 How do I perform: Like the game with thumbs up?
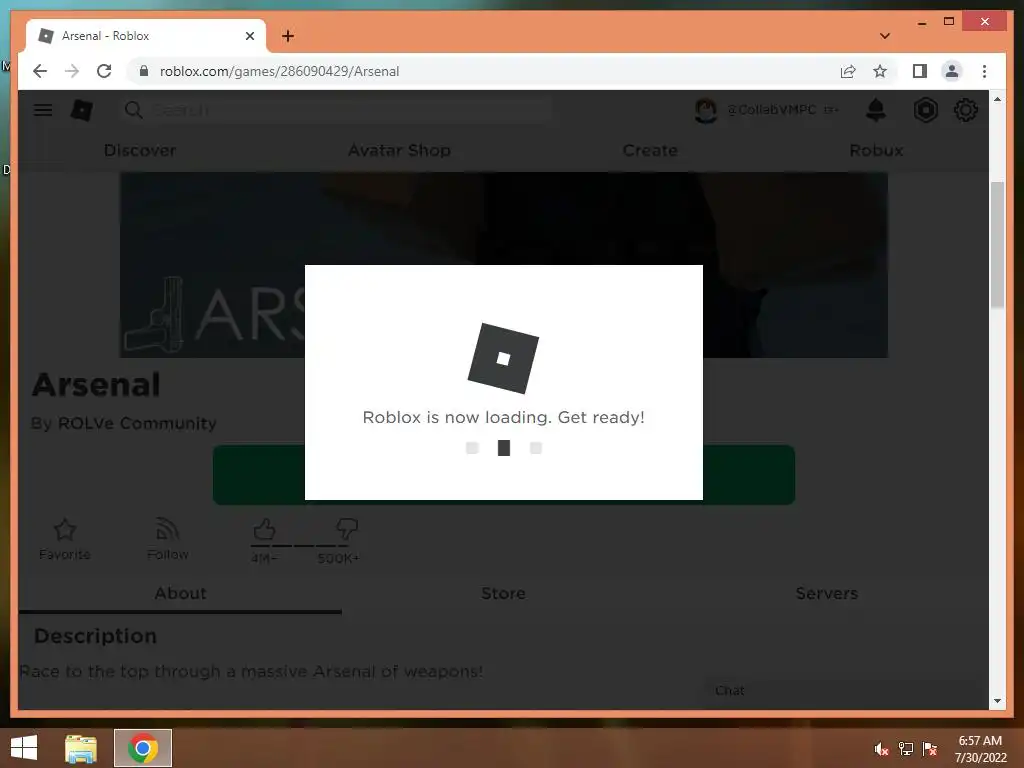pyautogui.click(x=264, y=529)
